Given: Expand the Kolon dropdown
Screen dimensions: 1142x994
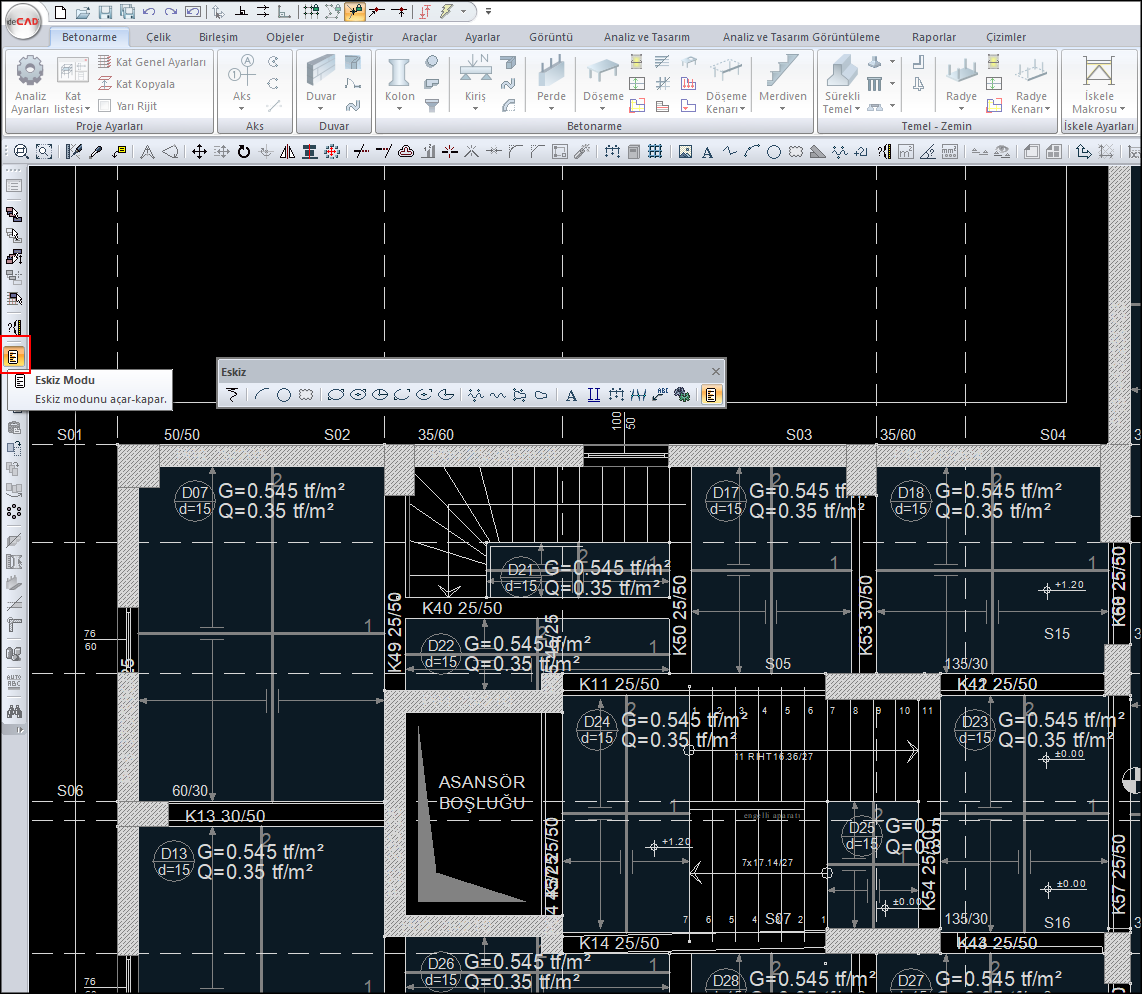Looking at the screenshot, I should [399, 109].
